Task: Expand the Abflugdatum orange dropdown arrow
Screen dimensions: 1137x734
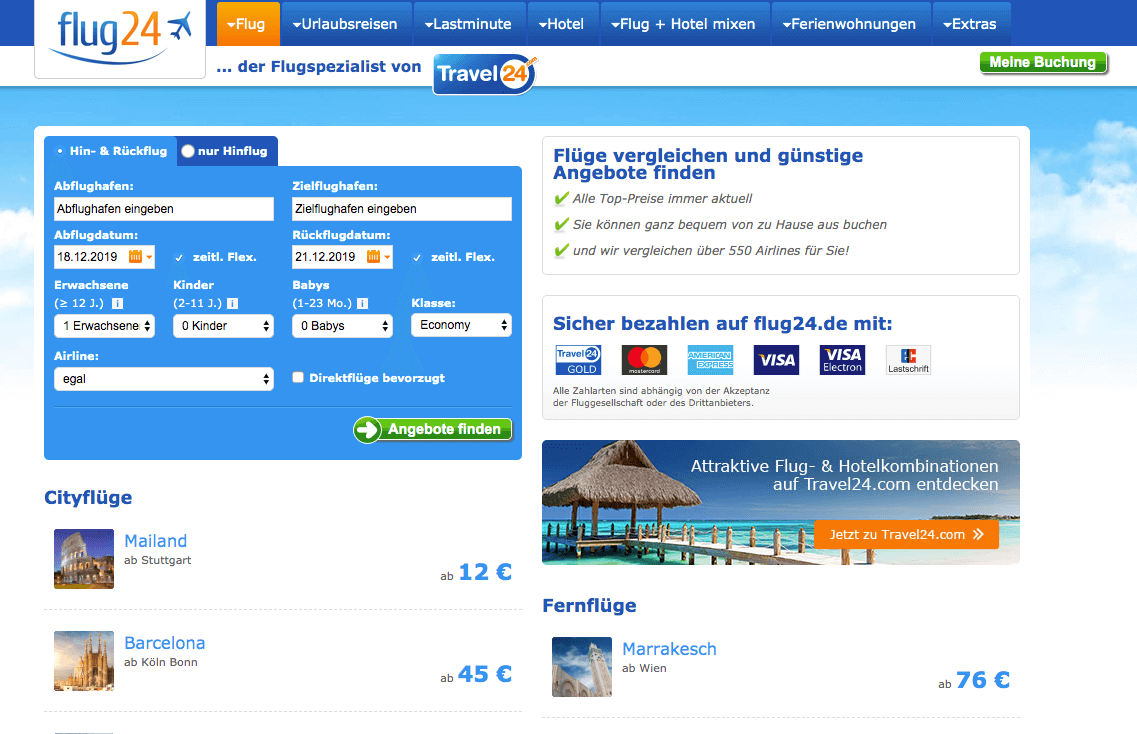Action: click(149, 257)
